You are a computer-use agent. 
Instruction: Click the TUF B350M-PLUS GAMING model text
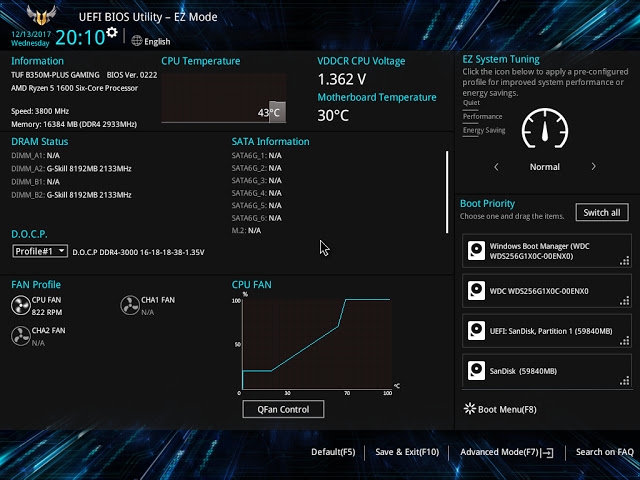[55, 75]
